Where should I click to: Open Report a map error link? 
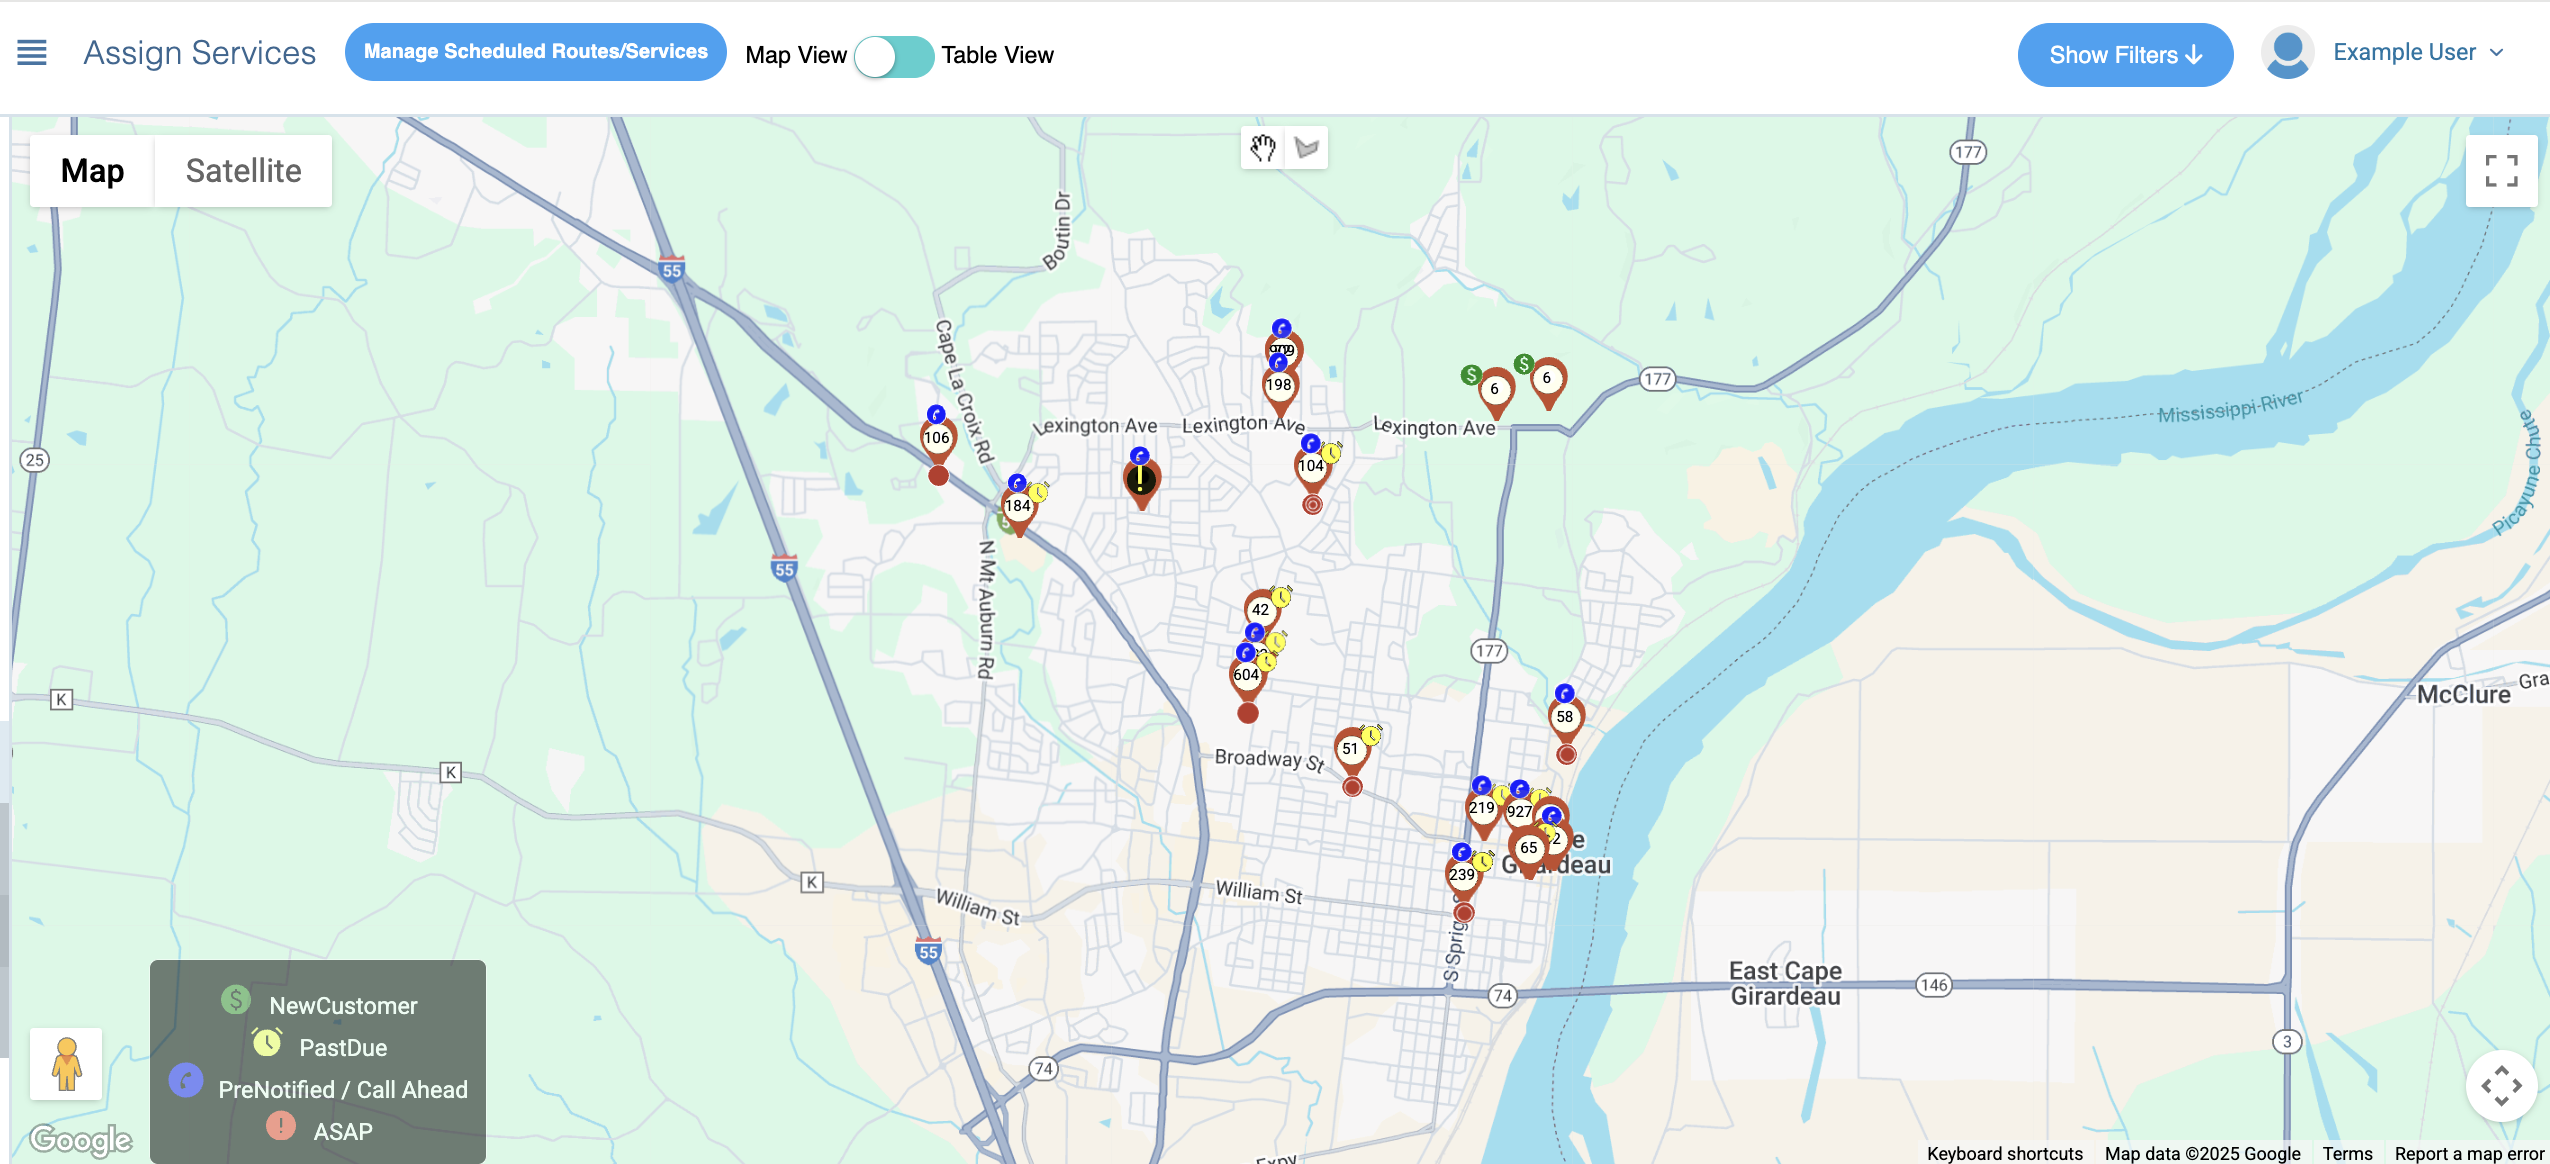click(2468, 1153)
